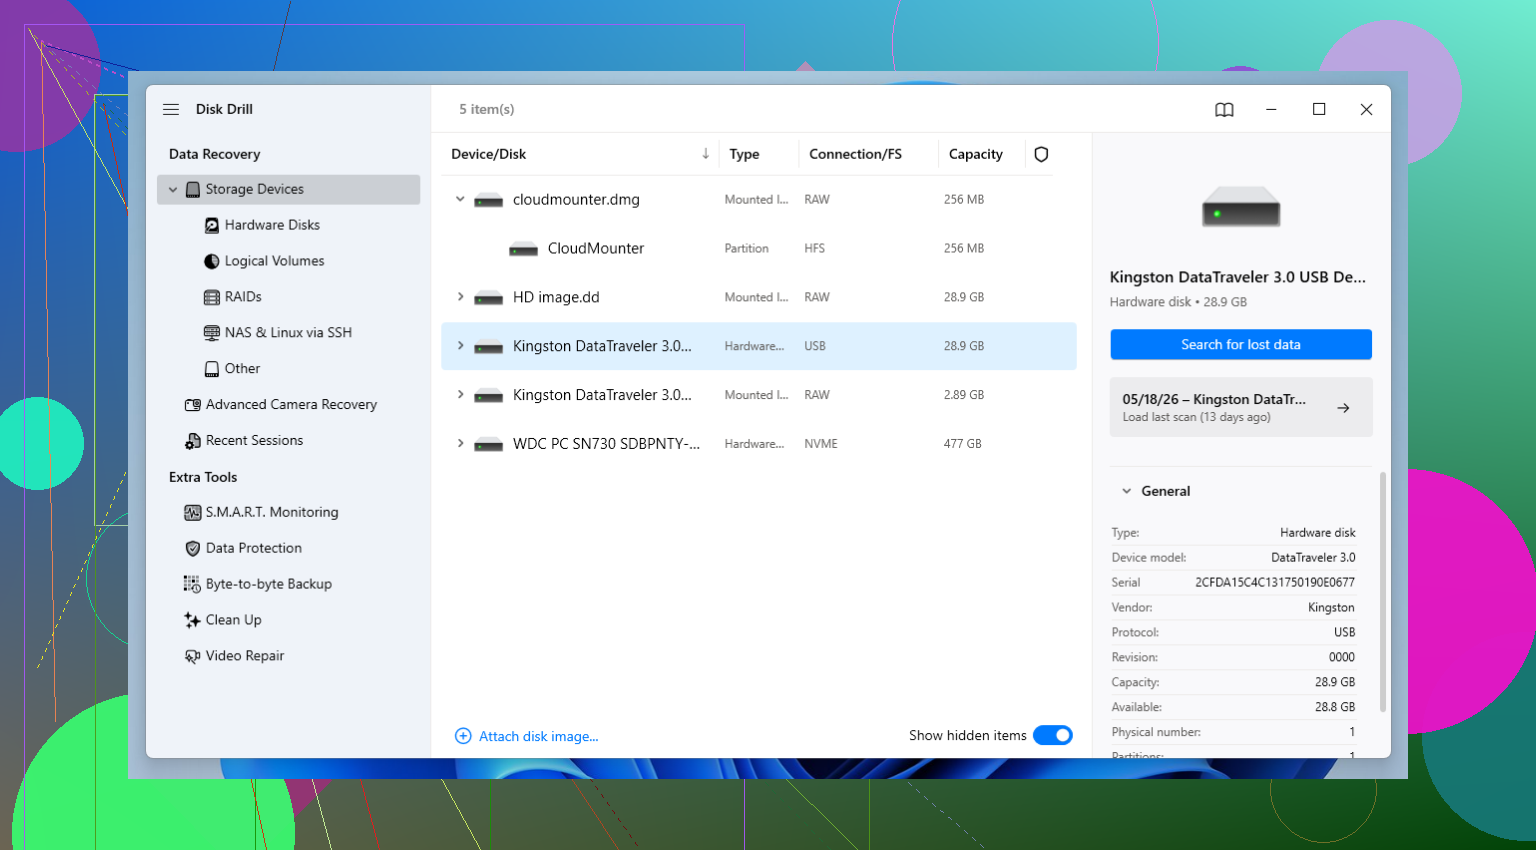
Task: Open Logical Volumes in the sidebar
Action: click(274, 261)
